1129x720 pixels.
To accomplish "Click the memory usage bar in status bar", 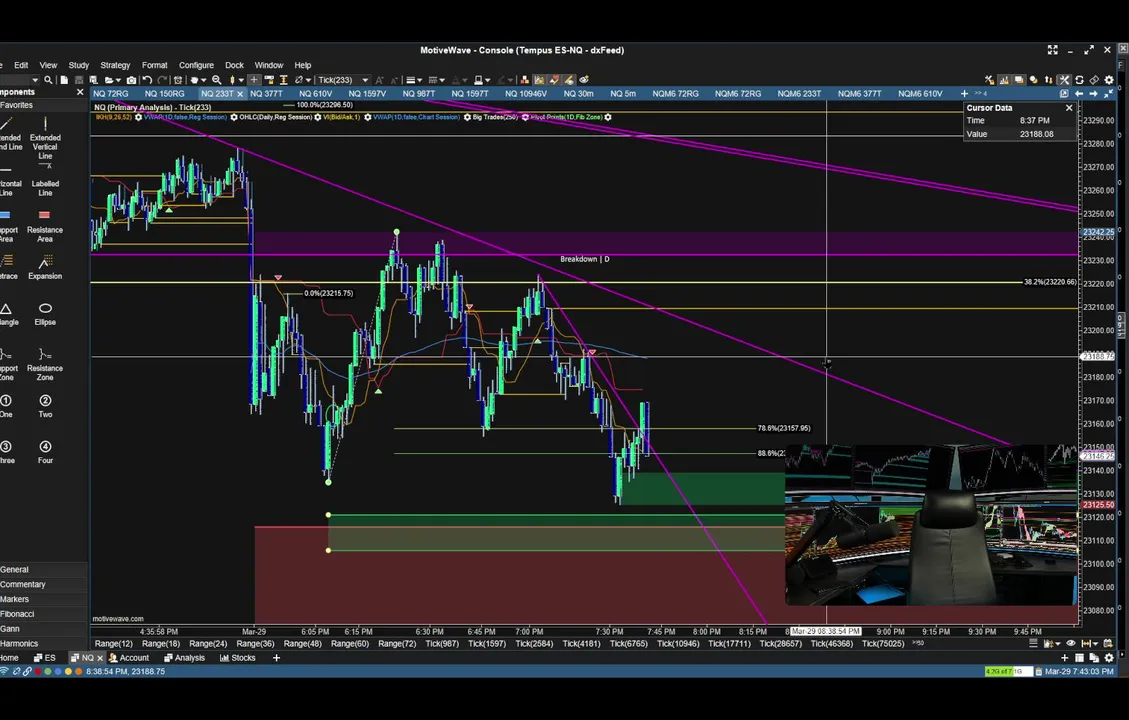I will [x=1008, y=671].
